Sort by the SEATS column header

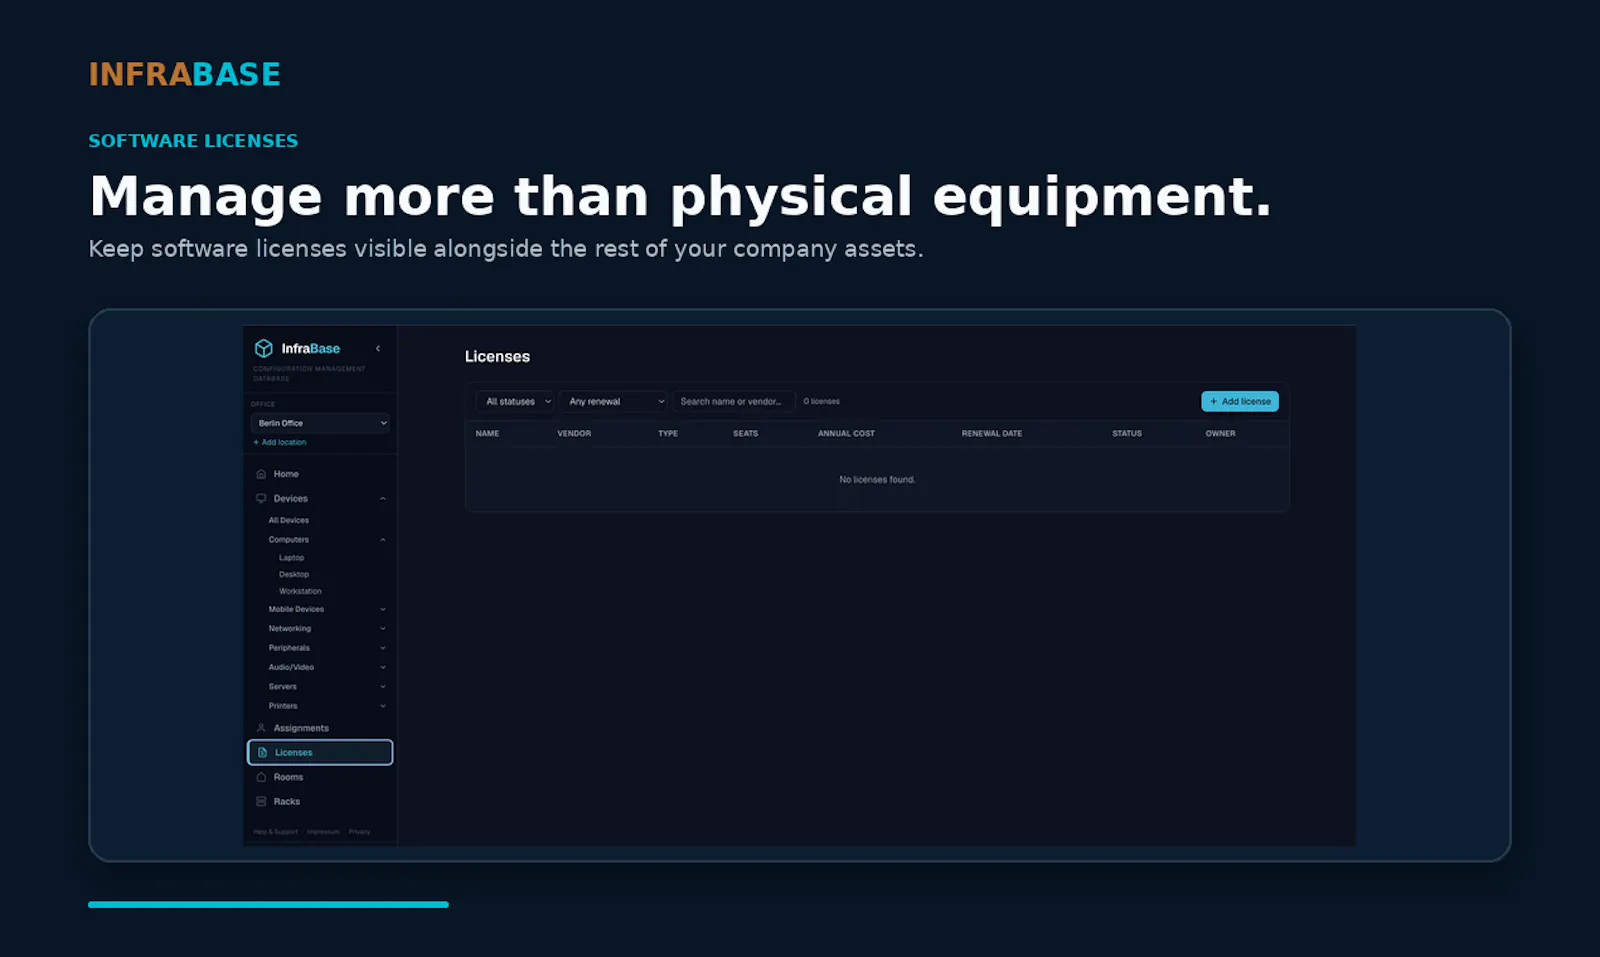[745, 433]
